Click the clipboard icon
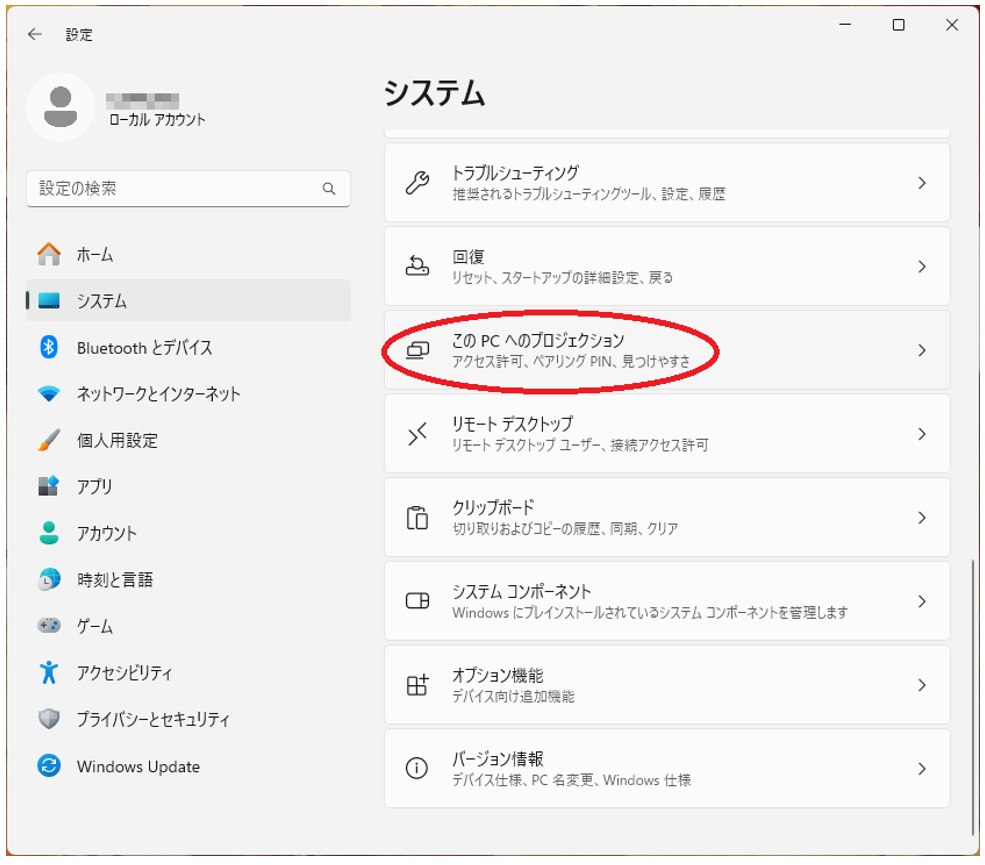This screenshot has width=985, height=865. click(417, 518)
